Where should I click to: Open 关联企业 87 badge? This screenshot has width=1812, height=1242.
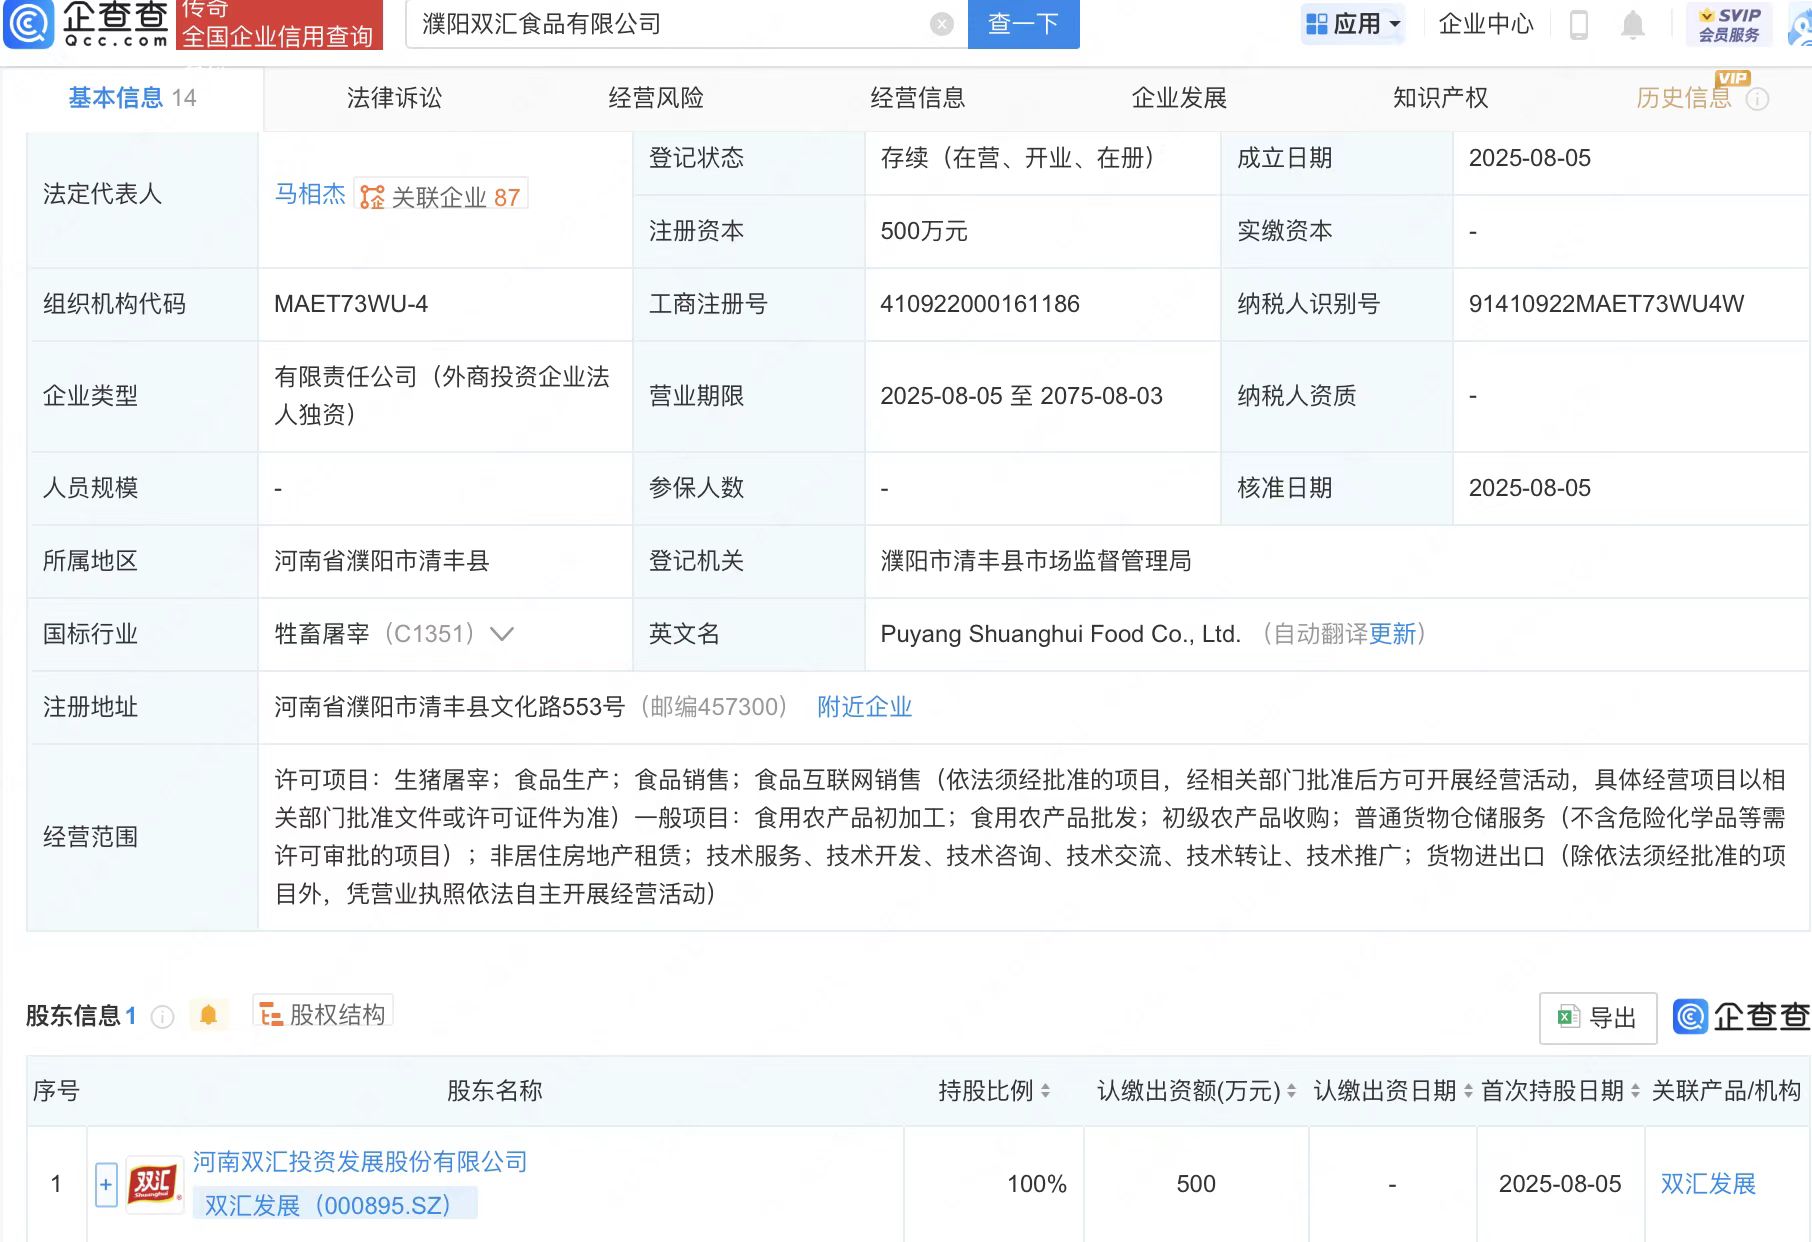441,197
